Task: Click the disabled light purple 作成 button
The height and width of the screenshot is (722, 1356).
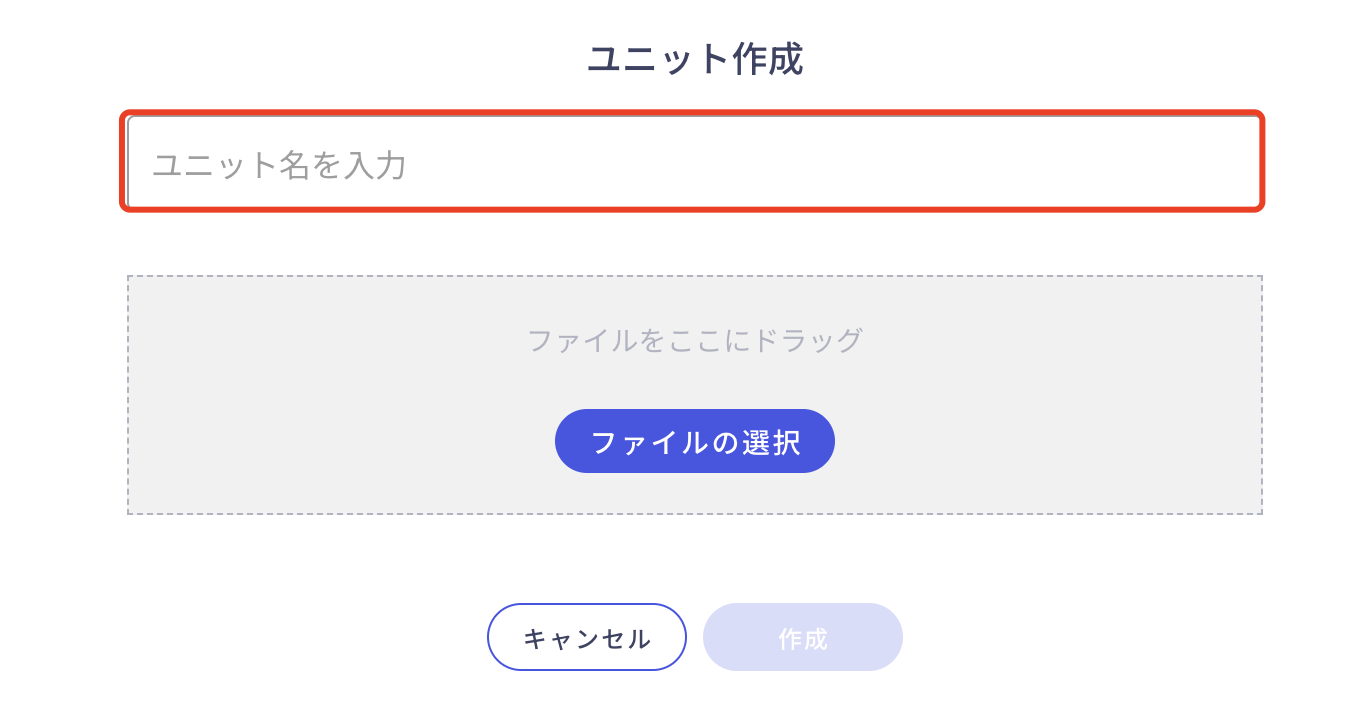Action: click(x=803, y=637)
